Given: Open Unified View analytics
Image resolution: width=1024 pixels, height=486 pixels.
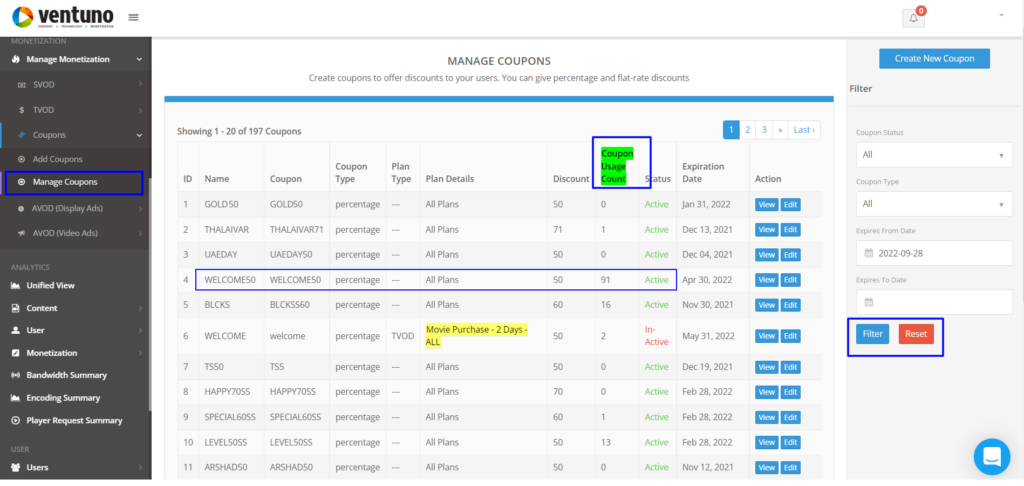Looking at the screenshot, I should click(x=50, y=285).
